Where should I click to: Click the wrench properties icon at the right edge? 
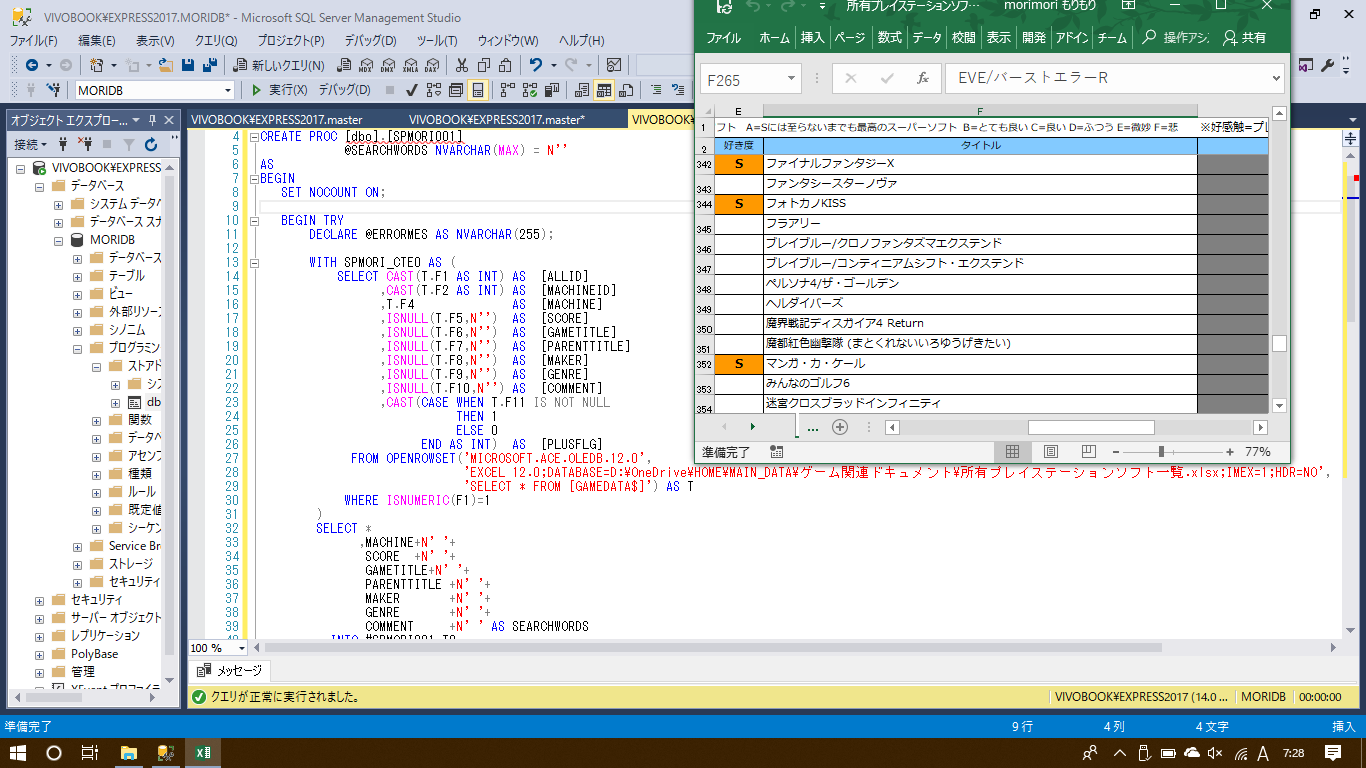point(1328,65)
